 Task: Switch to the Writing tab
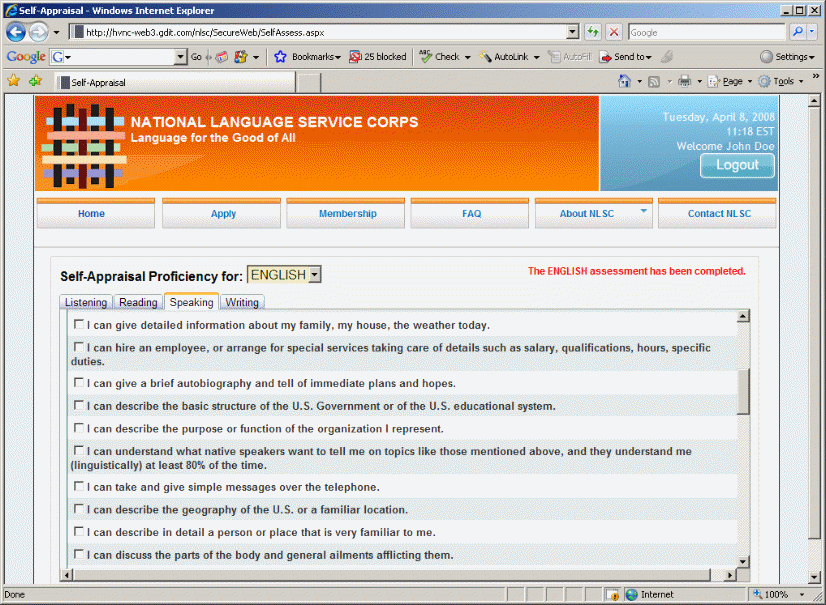click(242, 302)
